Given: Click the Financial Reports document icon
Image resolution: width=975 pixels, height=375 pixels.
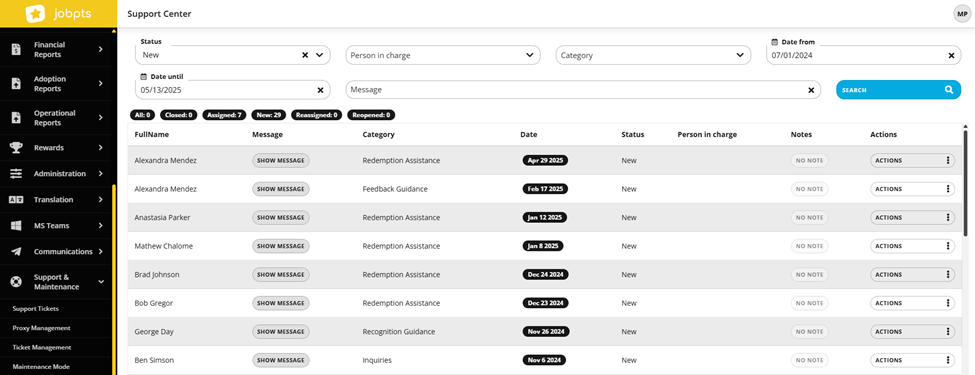Looking at the screenshot, I should coord(16,50).
